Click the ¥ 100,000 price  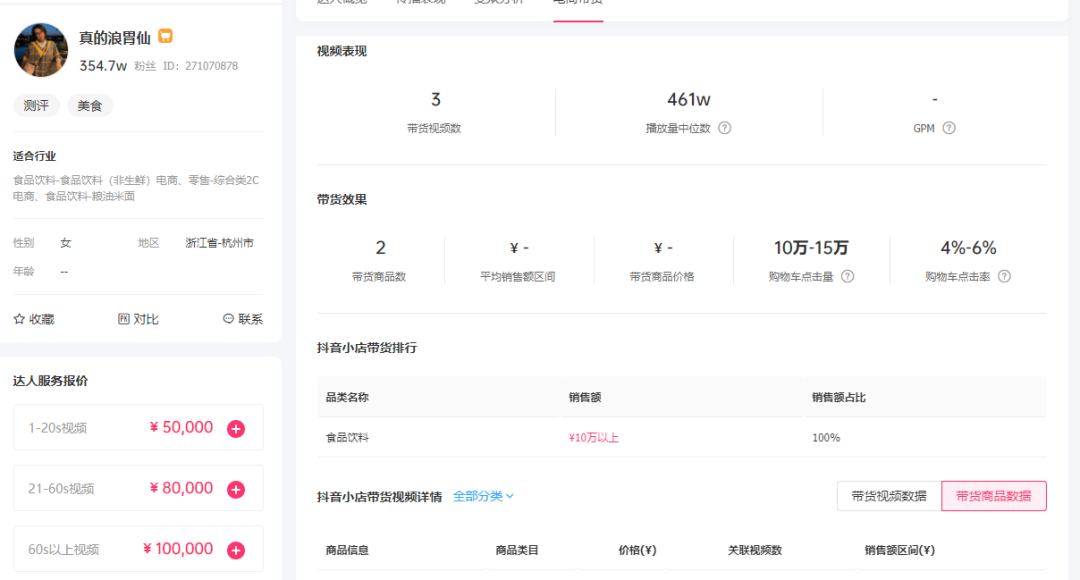(x=178, y=548)
